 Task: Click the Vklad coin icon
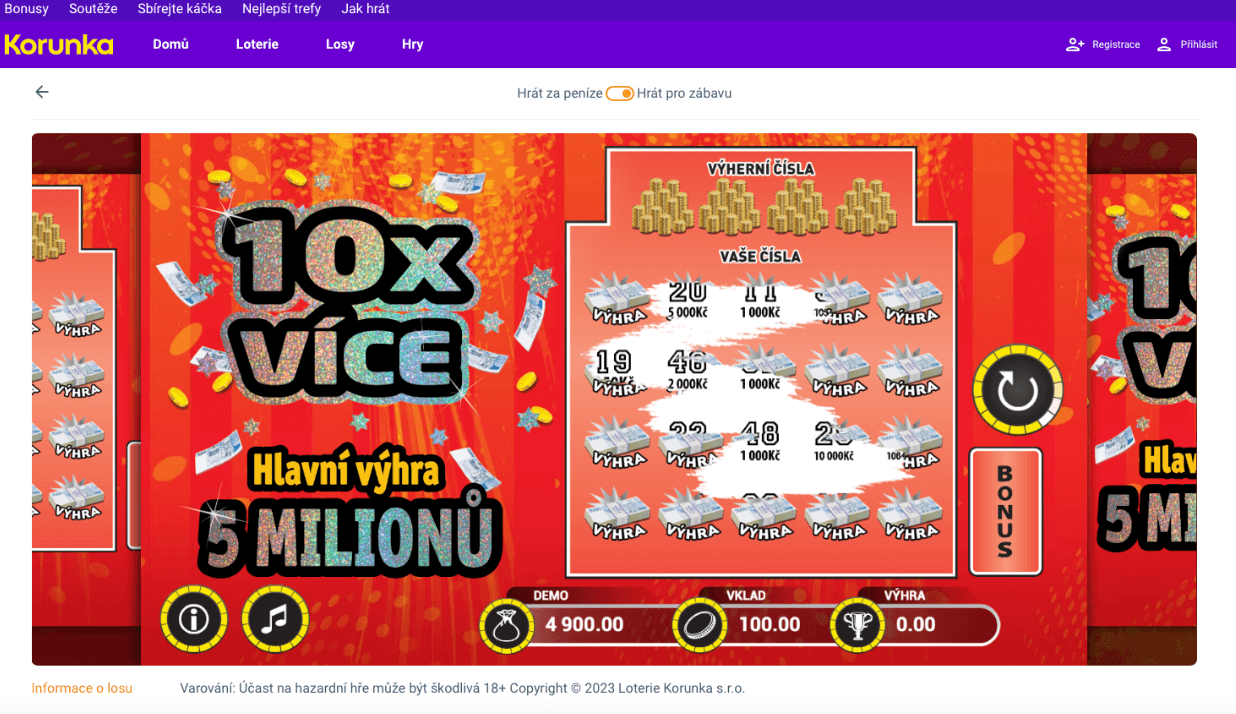[701, 626]
